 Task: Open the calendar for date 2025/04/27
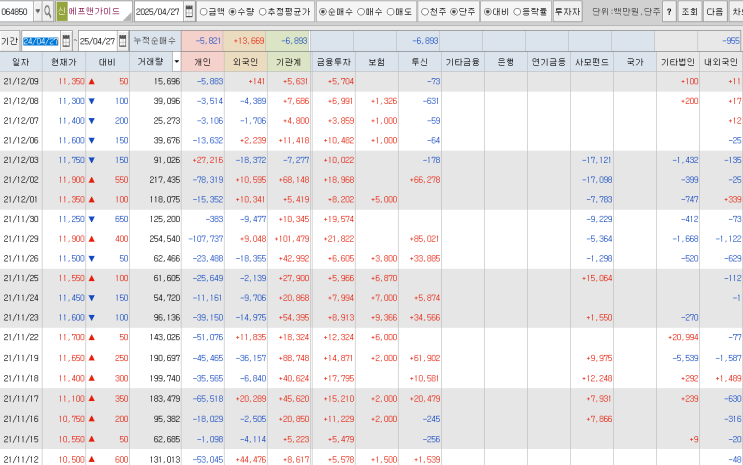[189, 11]
